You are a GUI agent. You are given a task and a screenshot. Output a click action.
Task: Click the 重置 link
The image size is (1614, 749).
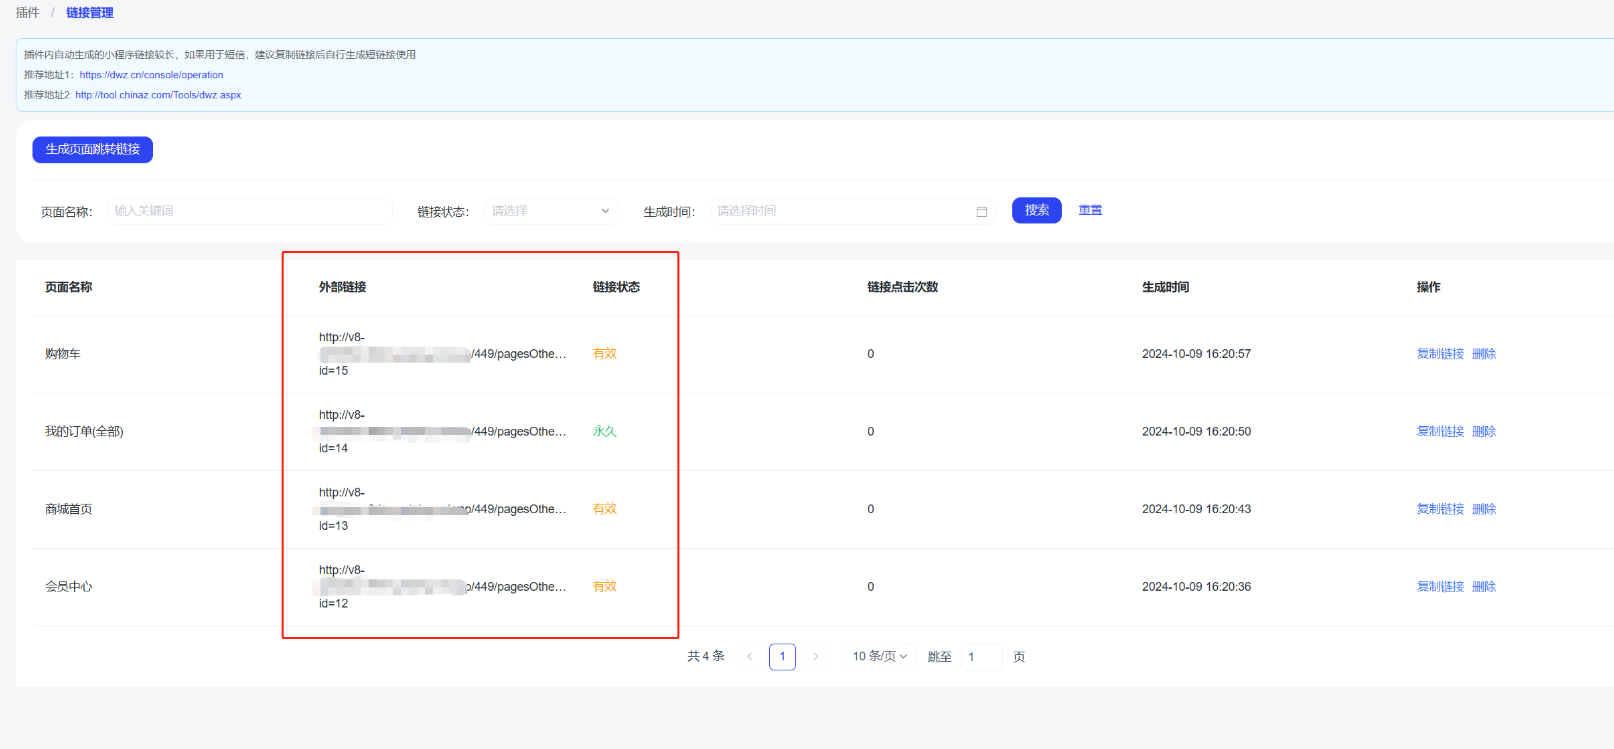pos(1090,210)
